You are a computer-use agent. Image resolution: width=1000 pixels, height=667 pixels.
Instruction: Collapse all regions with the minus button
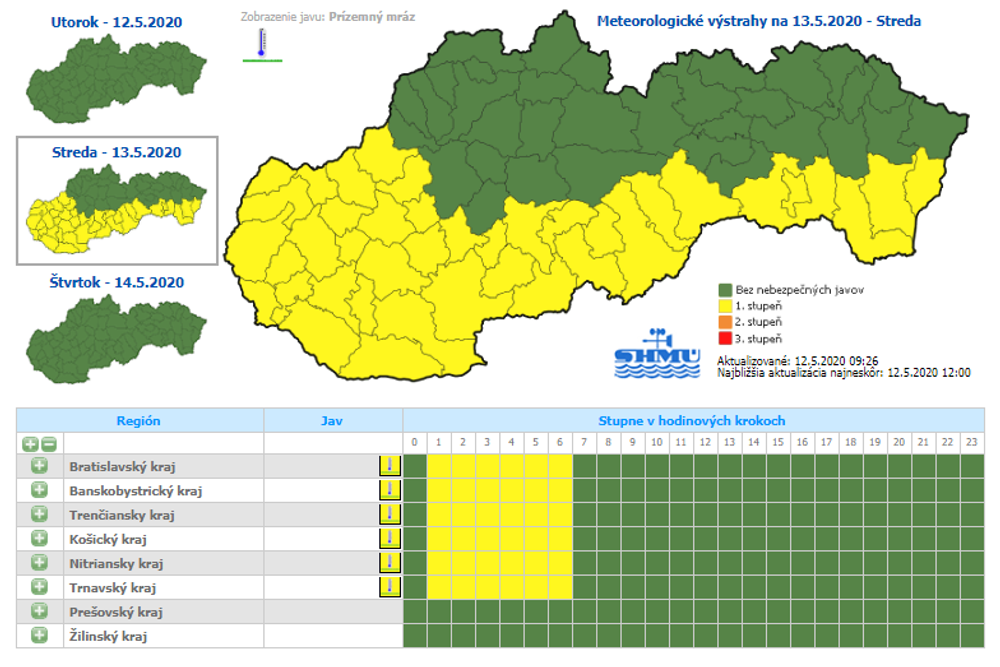[x=48, y=443]
